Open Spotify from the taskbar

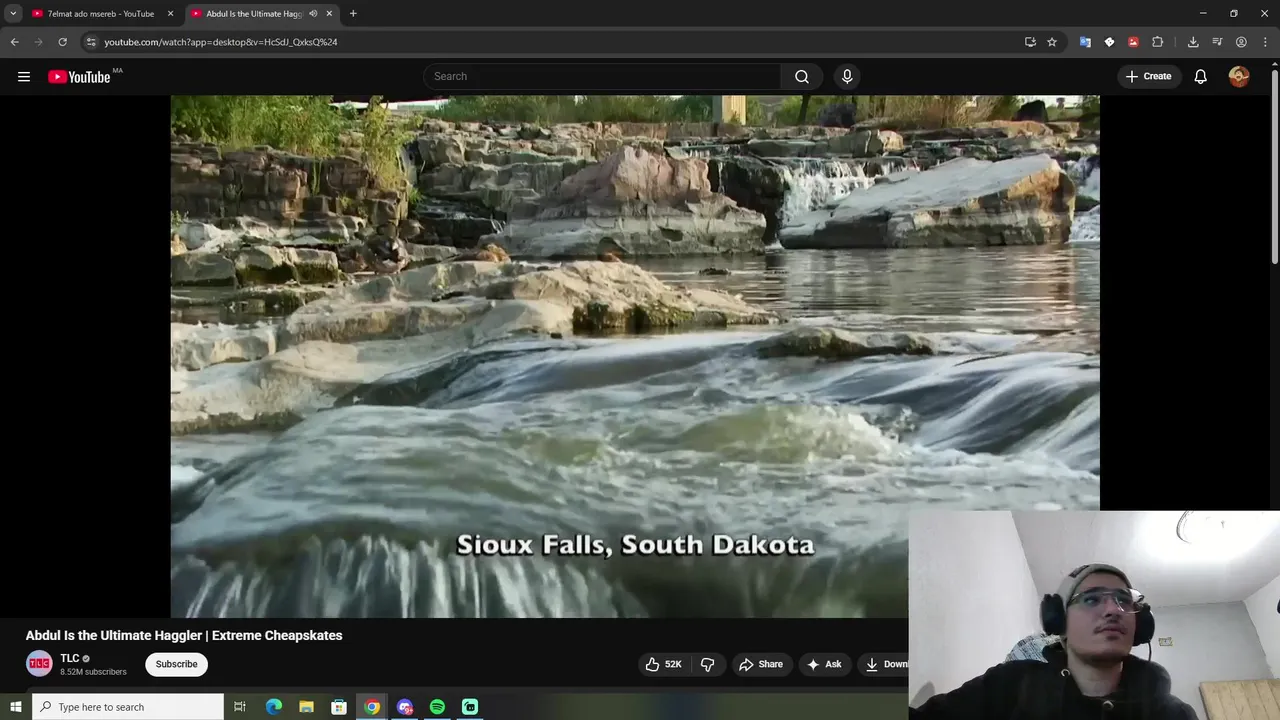click(437, 707)
